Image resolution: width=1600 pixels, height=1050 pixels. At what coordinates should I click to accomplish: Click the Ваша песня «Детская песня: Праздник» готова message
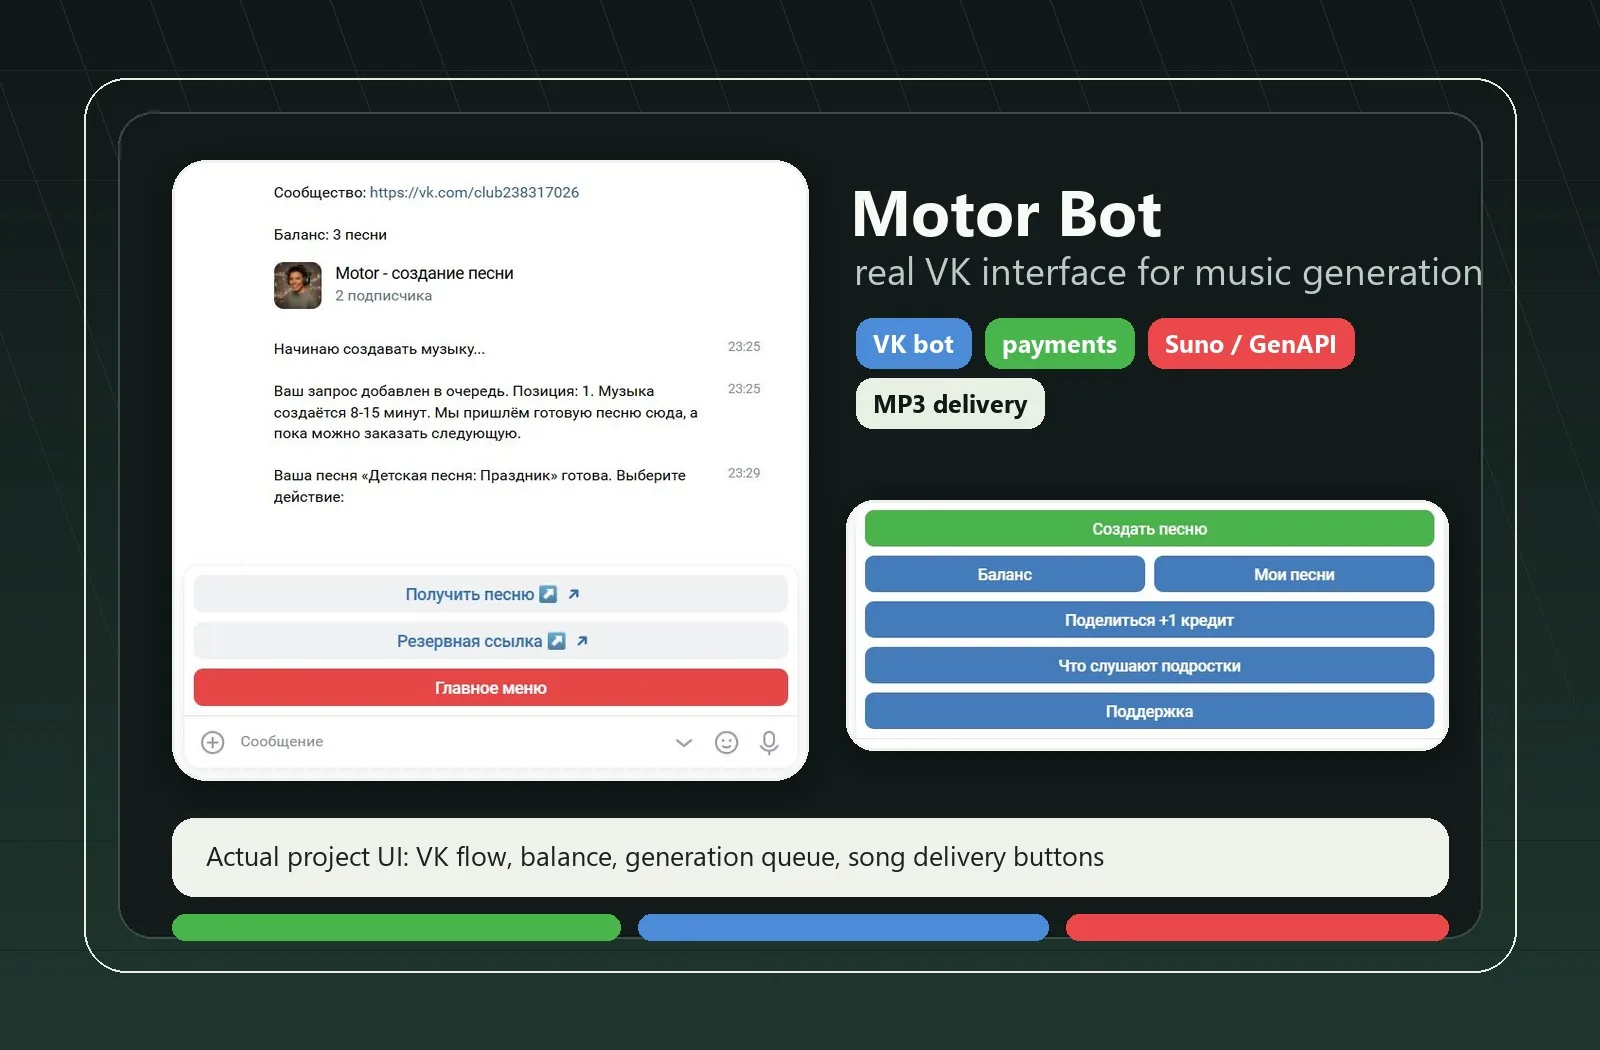[x=480, y=486]
